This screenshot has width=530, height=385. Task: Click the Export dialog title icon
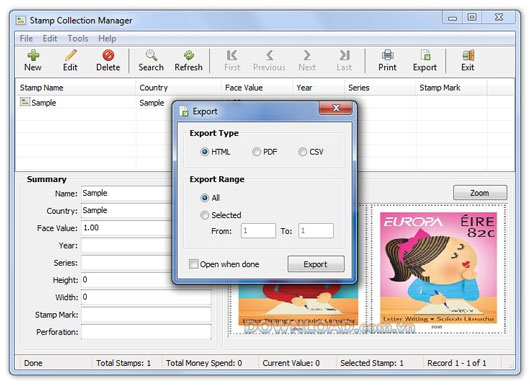coord(184,112)
